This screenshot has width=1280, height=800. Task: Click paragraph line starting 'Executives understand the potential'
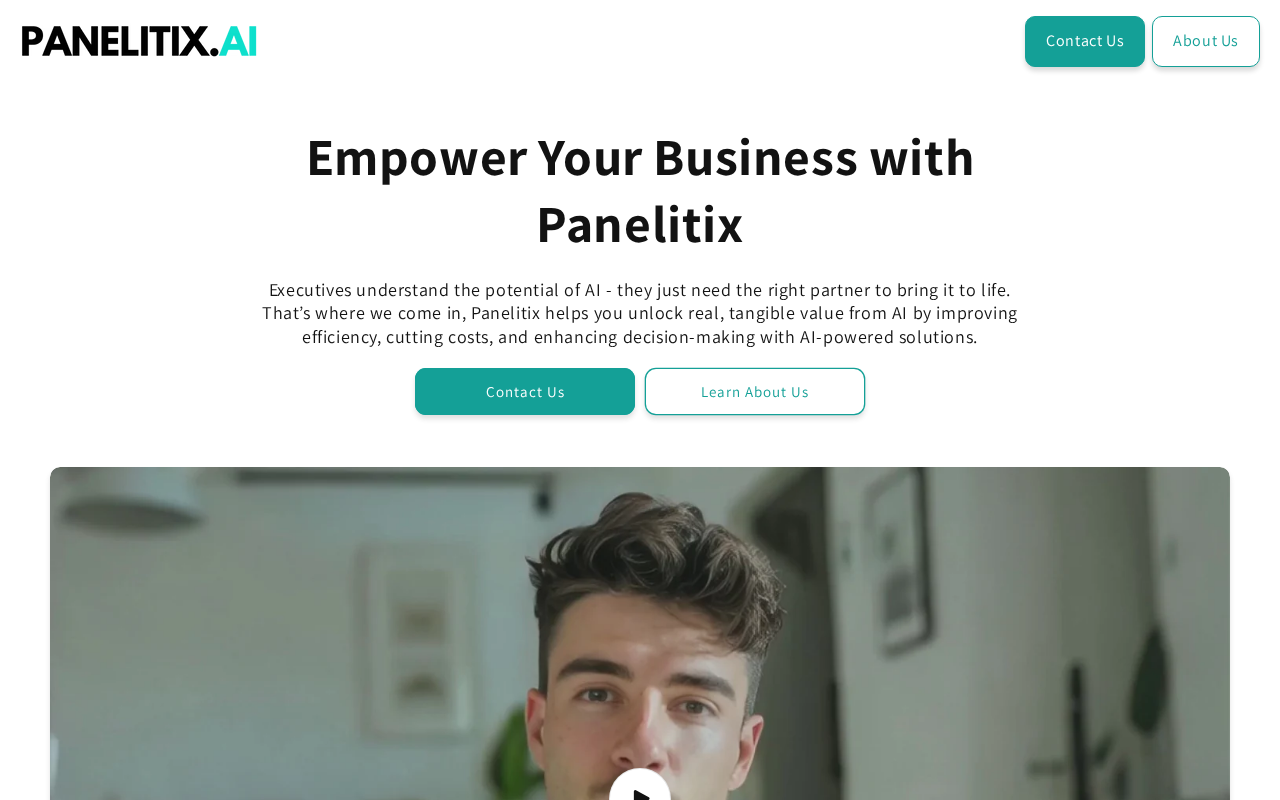click(x=640, y=290)
